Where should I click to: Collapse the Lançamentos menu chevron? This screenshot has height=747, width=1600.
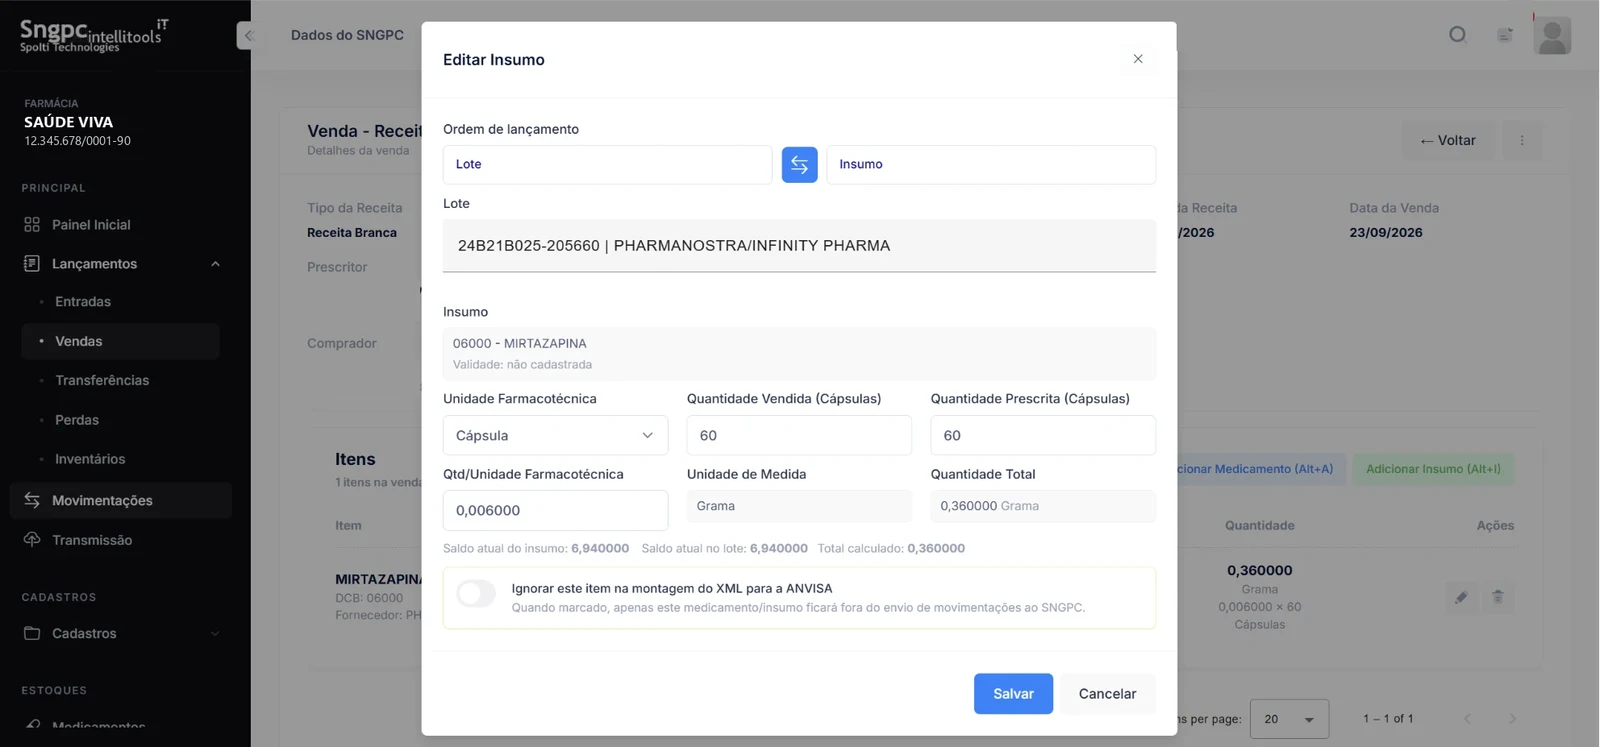[x=215, y=264]
